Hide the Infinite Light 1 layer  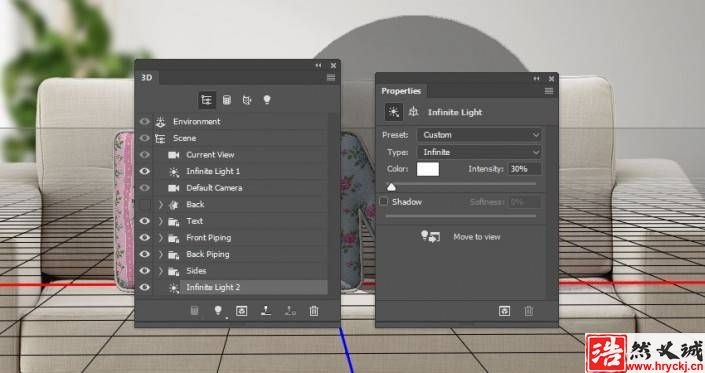[145, 171]
